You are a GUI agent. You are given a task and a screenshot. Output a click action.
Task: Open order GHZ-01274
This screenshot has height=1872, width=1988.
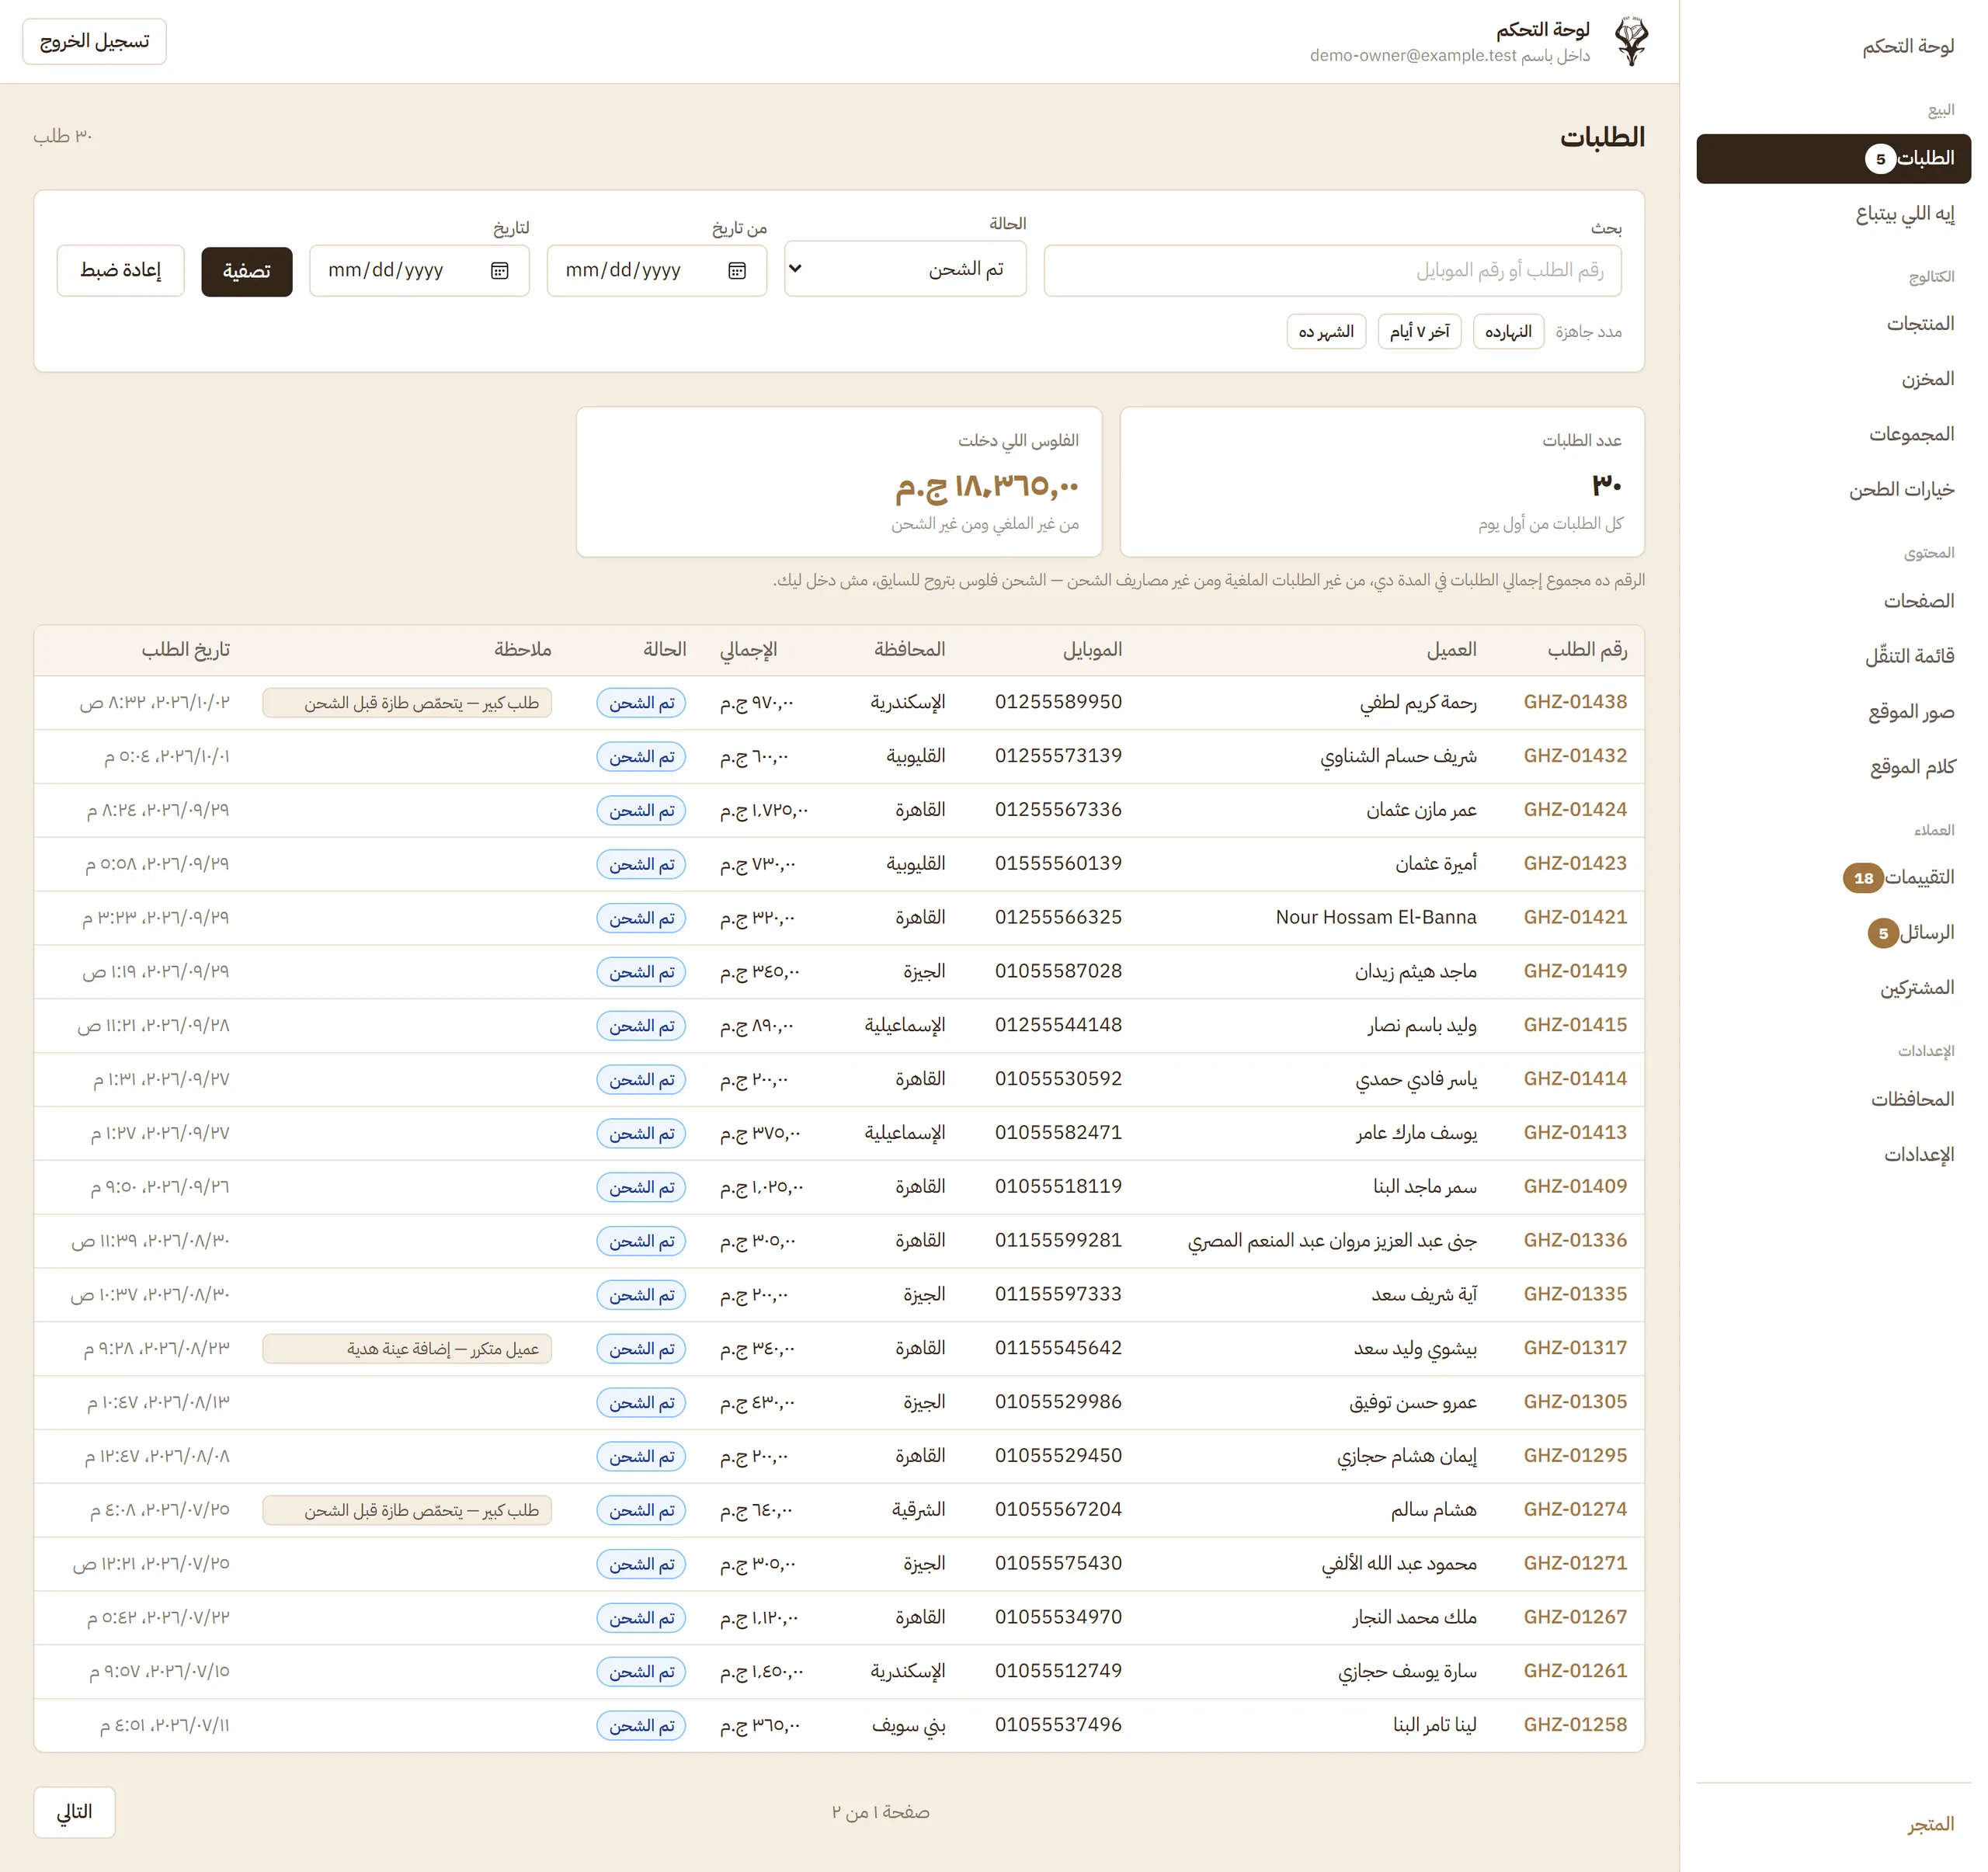pos(1575,1509)
